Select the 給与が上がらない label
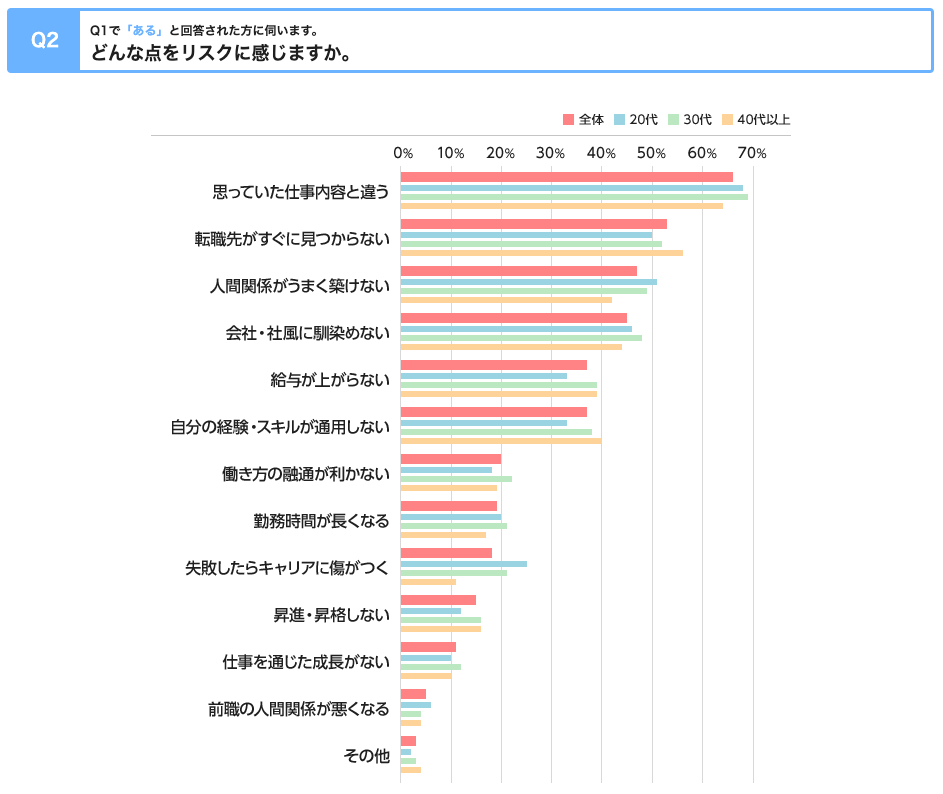Image resolution: width=943 pixels, height=794 pixels. 330,380
